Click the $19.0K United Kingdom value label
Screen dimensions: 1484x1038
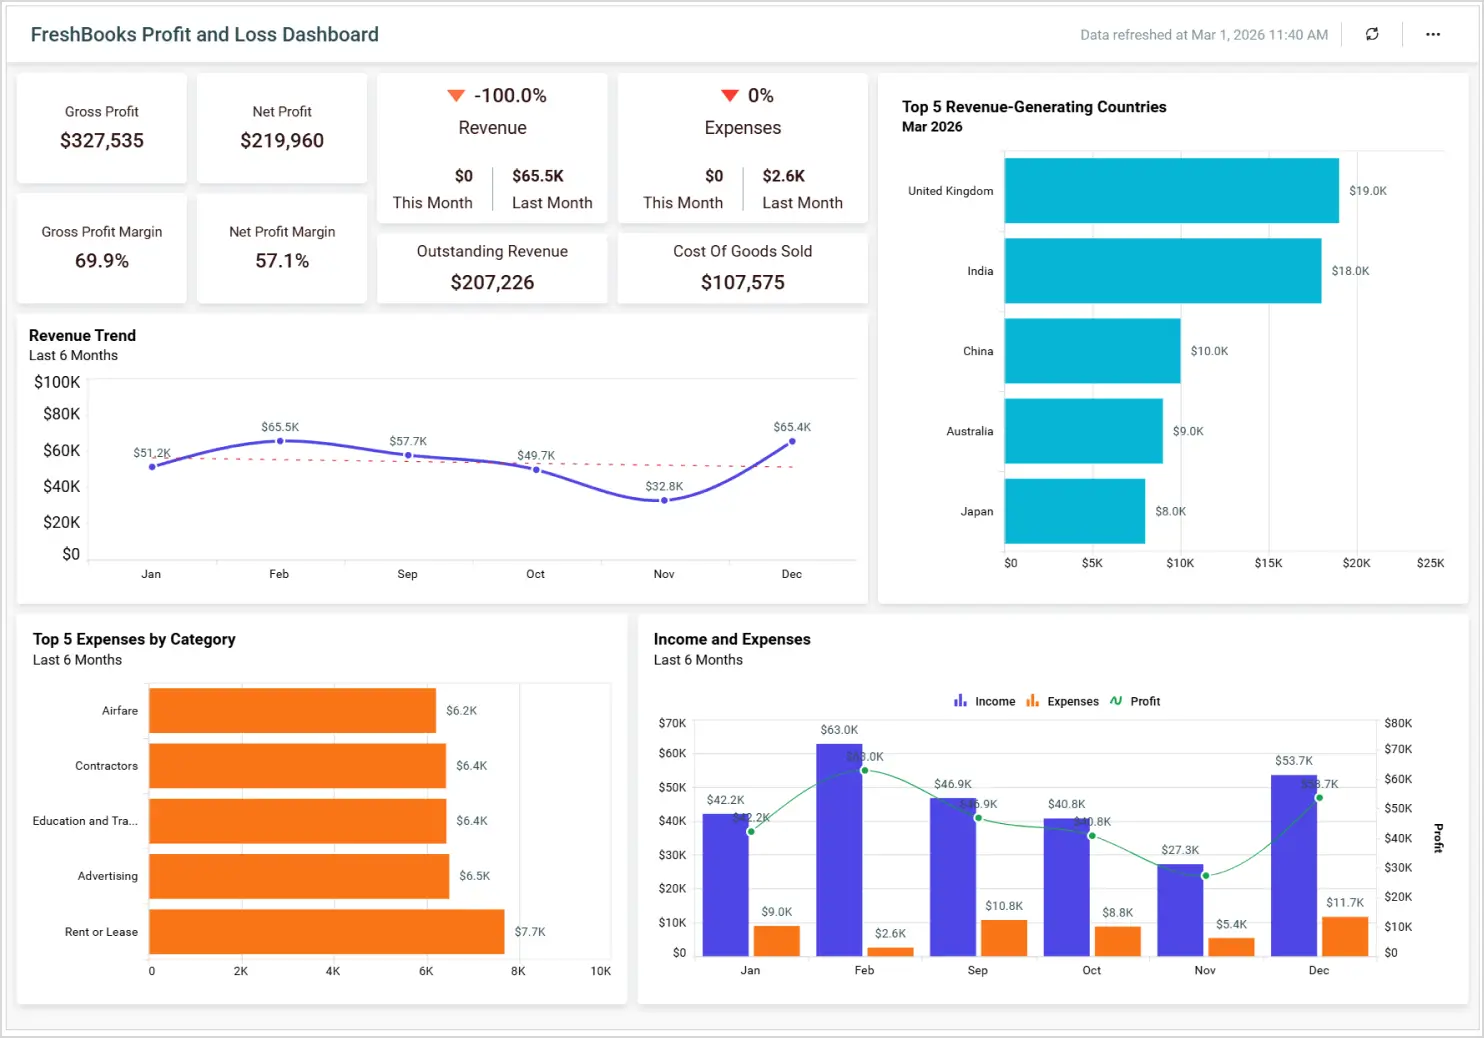1368,191
